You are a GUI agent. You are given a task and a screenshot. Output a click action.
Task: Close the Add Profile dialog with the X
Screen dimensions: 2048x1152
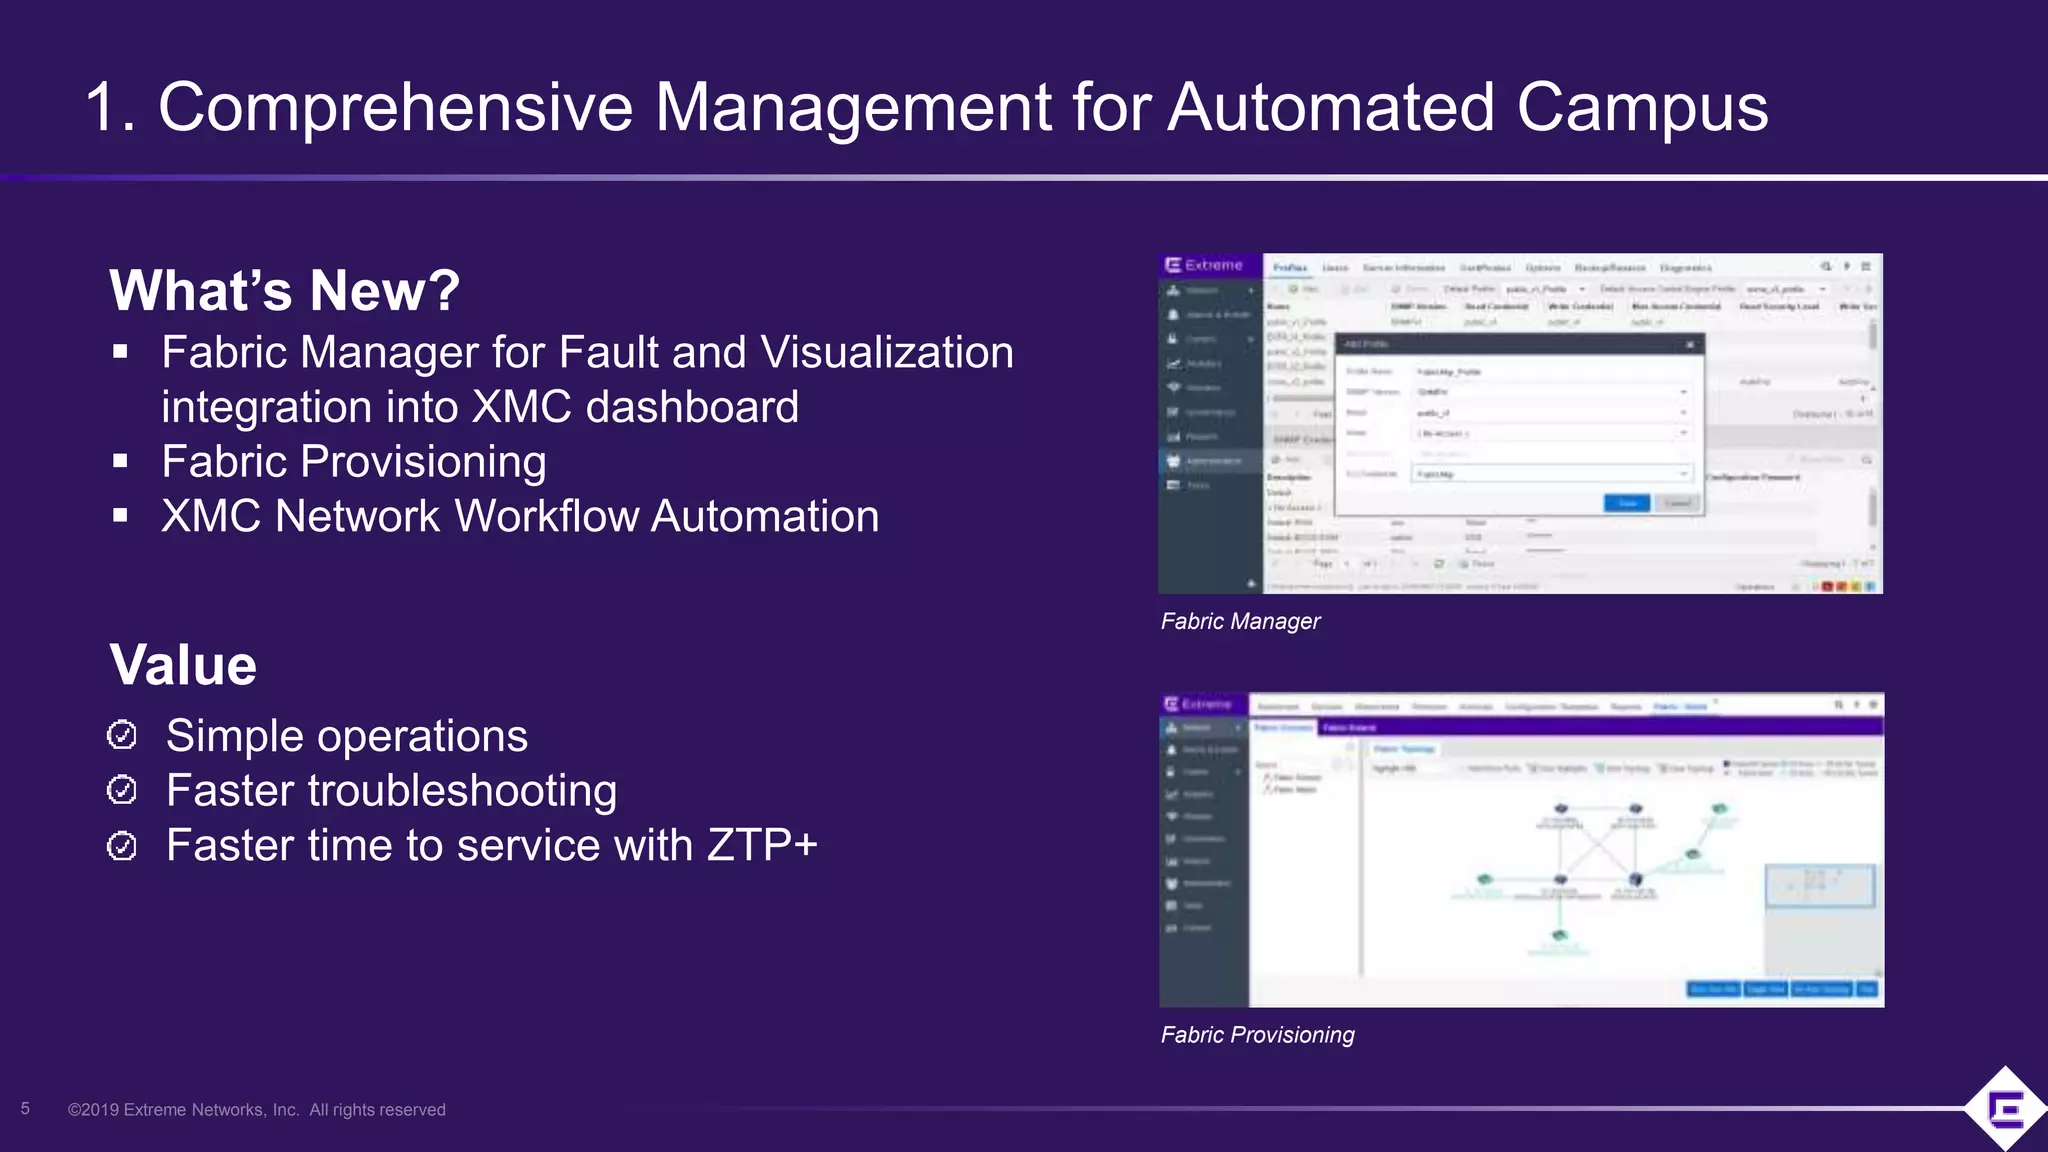[1690, 345]
